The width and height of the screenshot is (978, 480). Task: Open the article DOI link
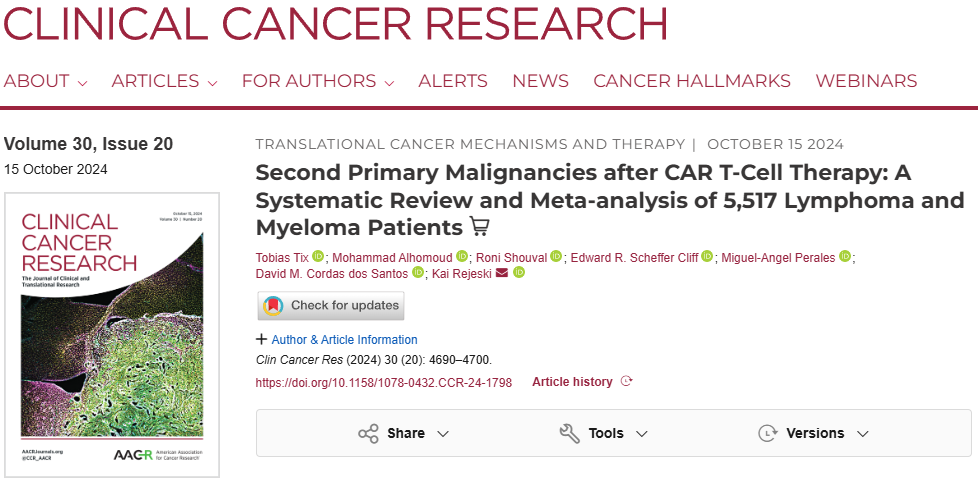[x=384, y=382]
